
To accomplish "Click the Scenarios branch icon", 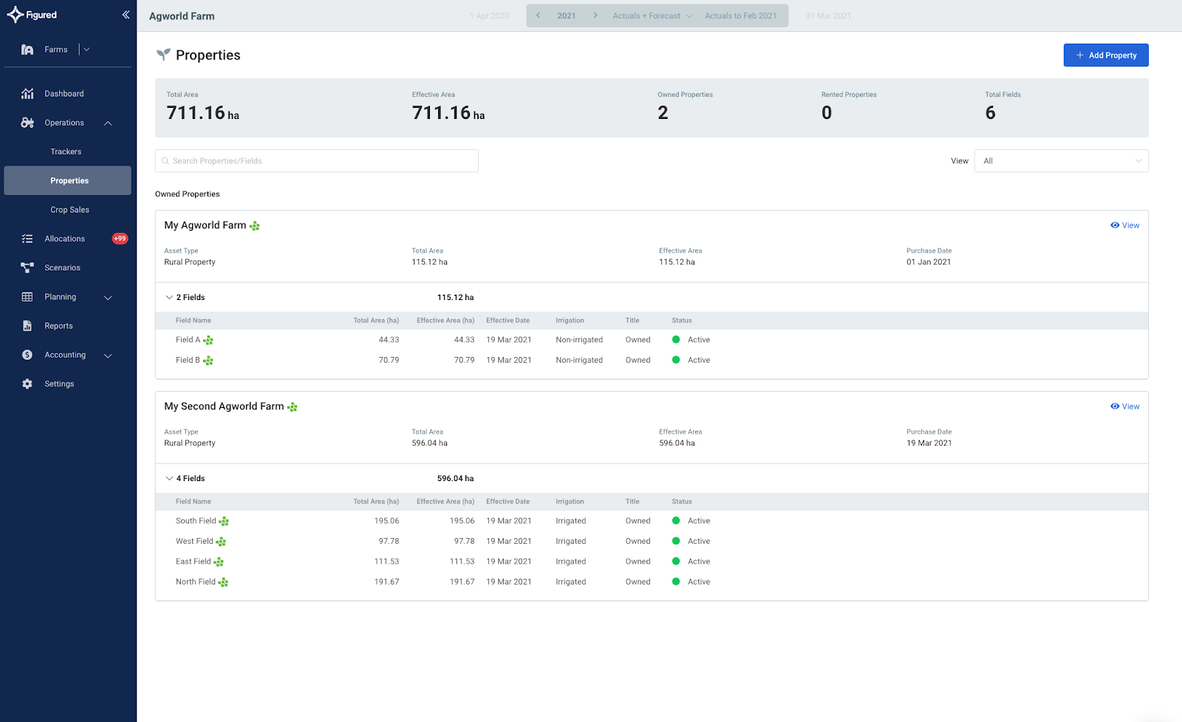I will [x=27, y=268].
